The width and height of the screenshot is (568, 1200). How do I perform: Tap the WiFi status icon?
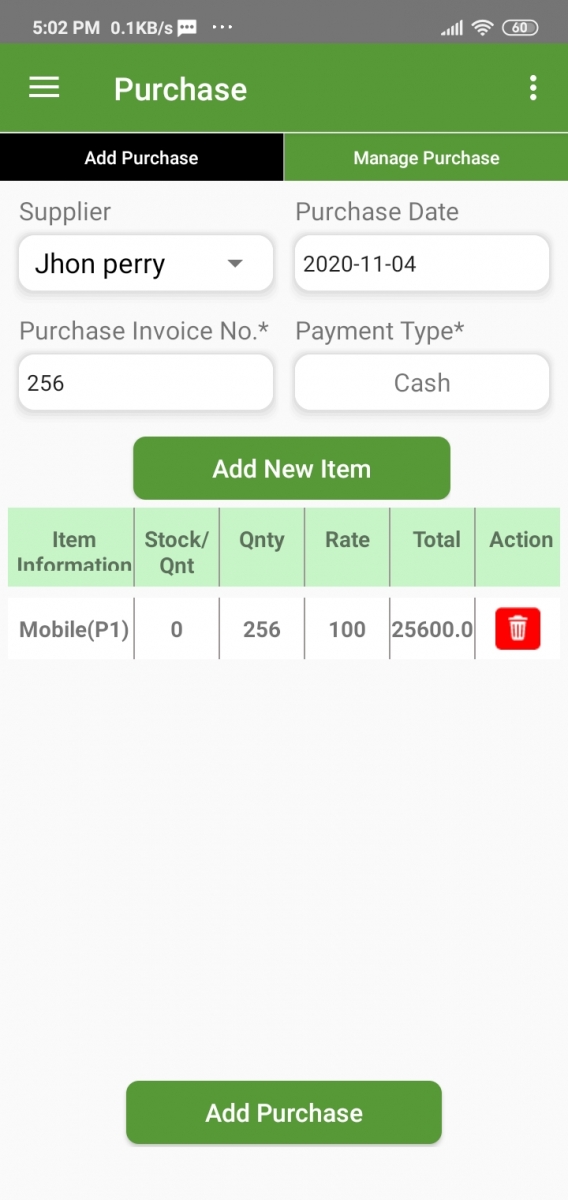click(x=484, y=28)
